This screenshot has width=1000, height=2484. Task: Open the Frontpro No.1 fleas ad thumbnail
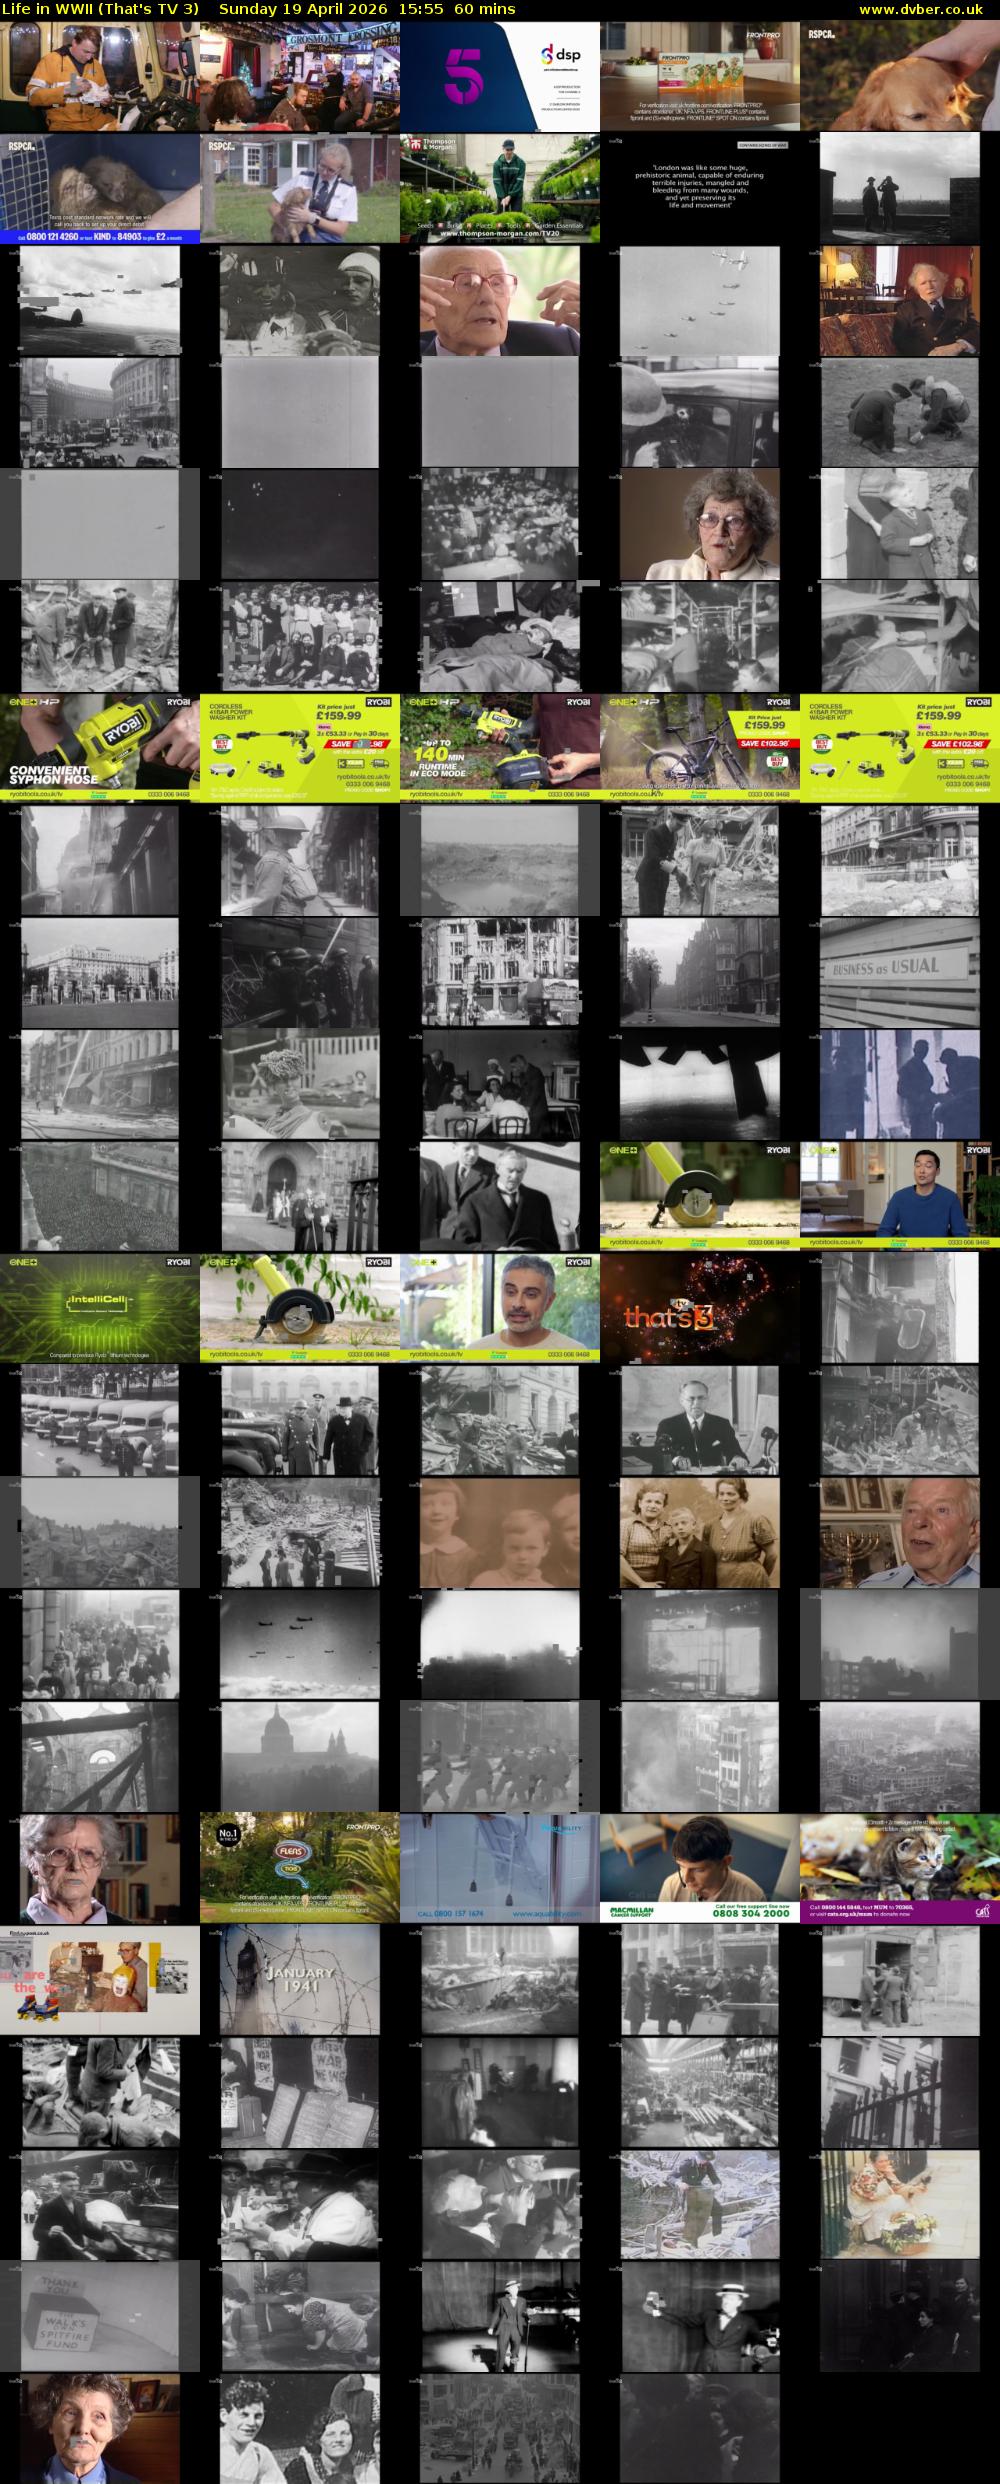(300, 1868)
